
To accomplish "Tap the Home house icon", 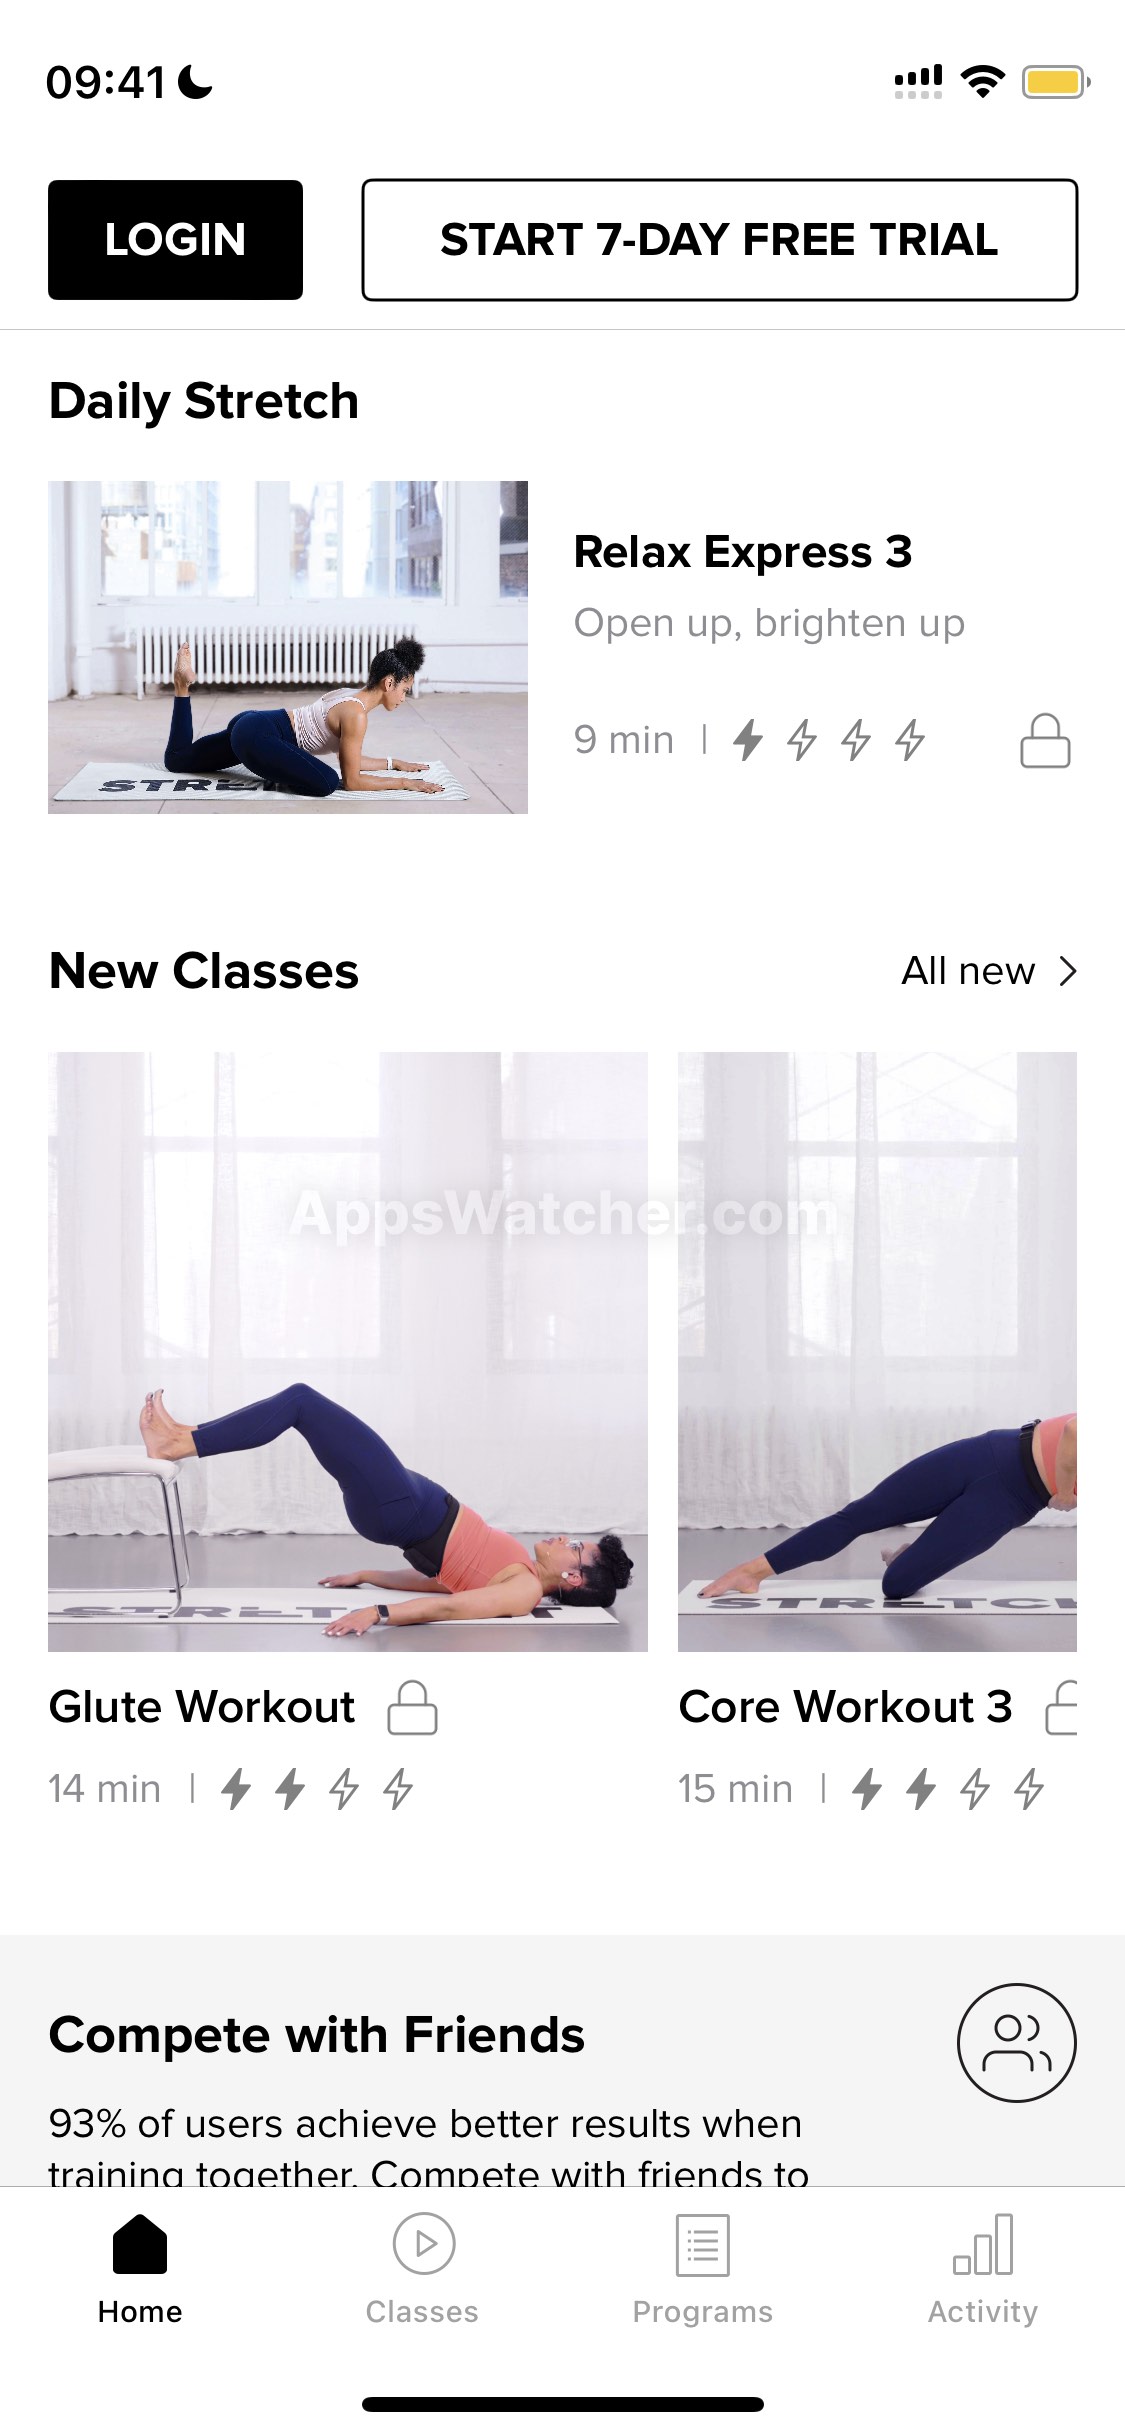I will coord(140,2243).
